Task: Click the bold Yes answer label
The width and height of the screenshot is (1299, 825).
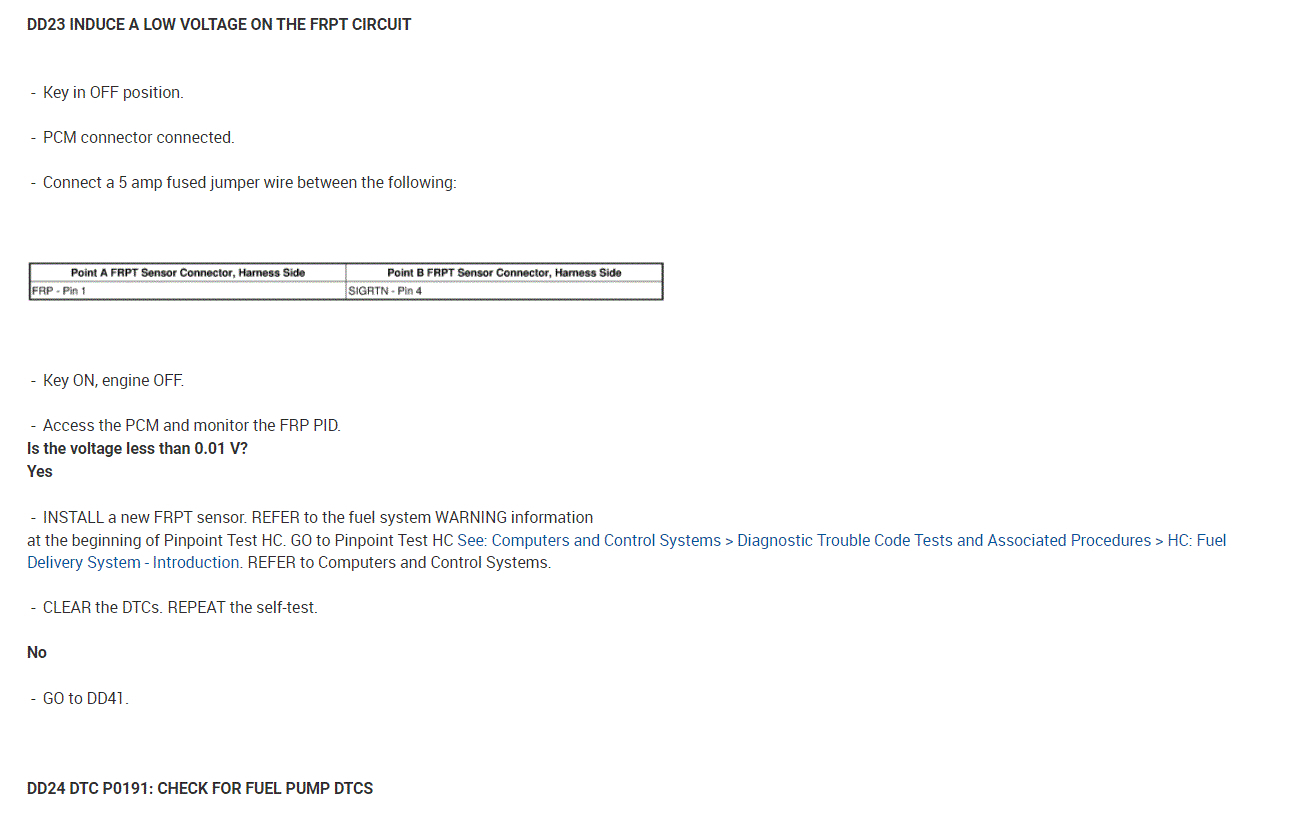Action: (x=40, y=472)
